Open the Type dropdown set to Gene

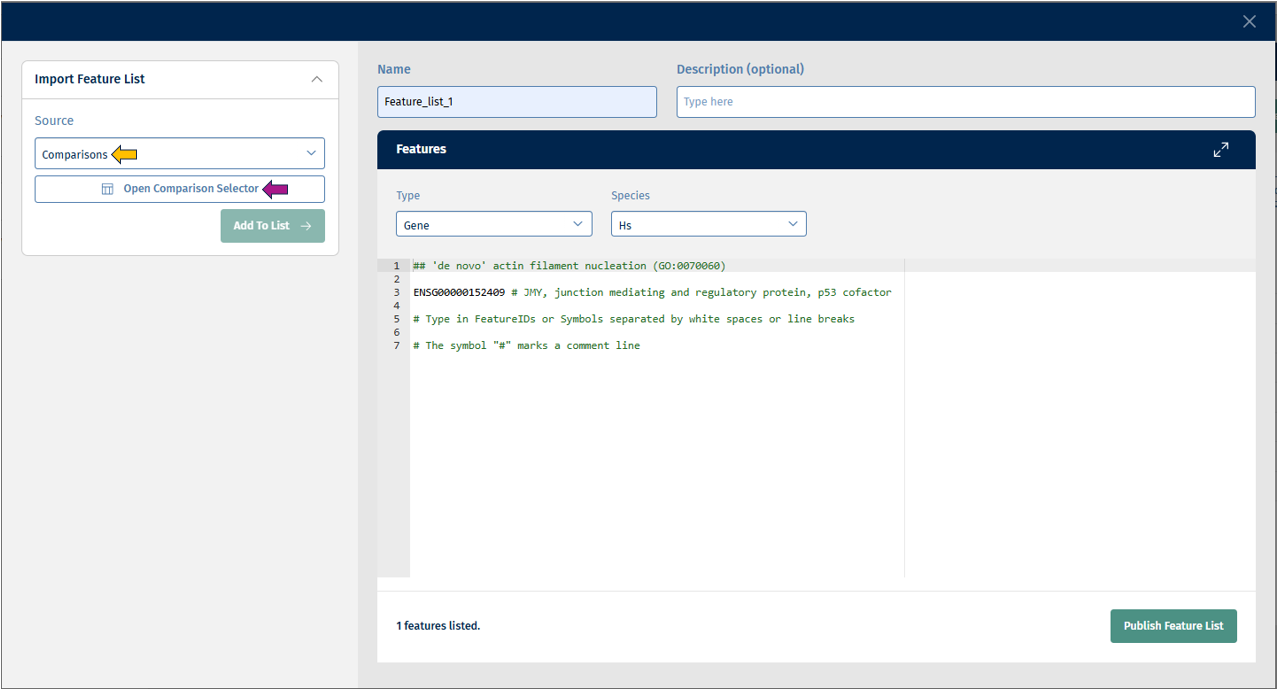point(494,225)
